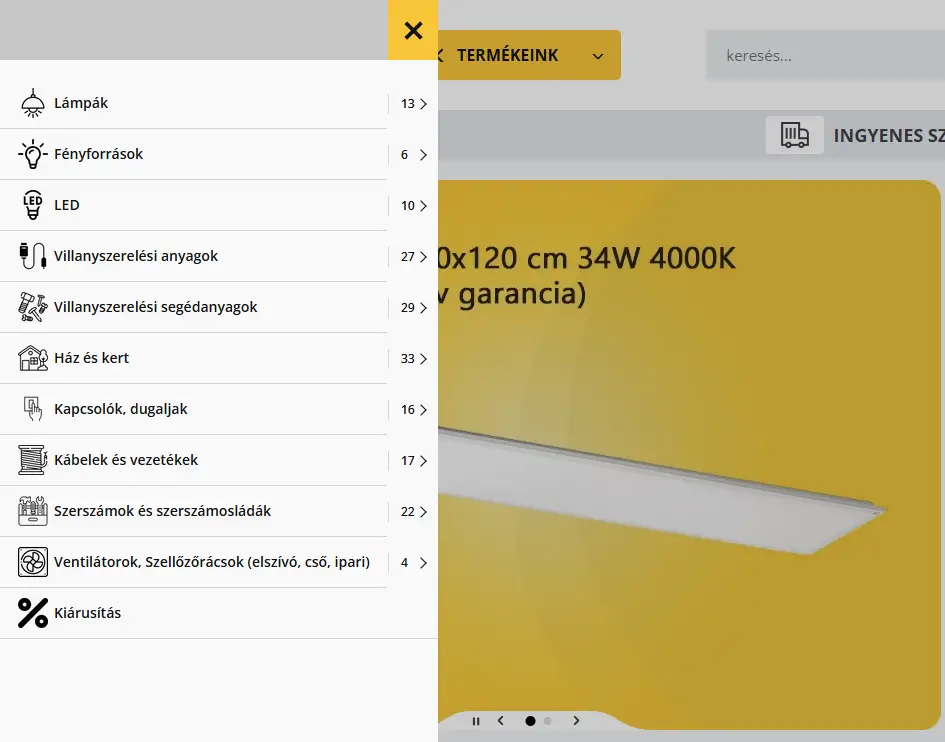Click the toolbox icon for Szerszámok category

[x=33, y=511]
